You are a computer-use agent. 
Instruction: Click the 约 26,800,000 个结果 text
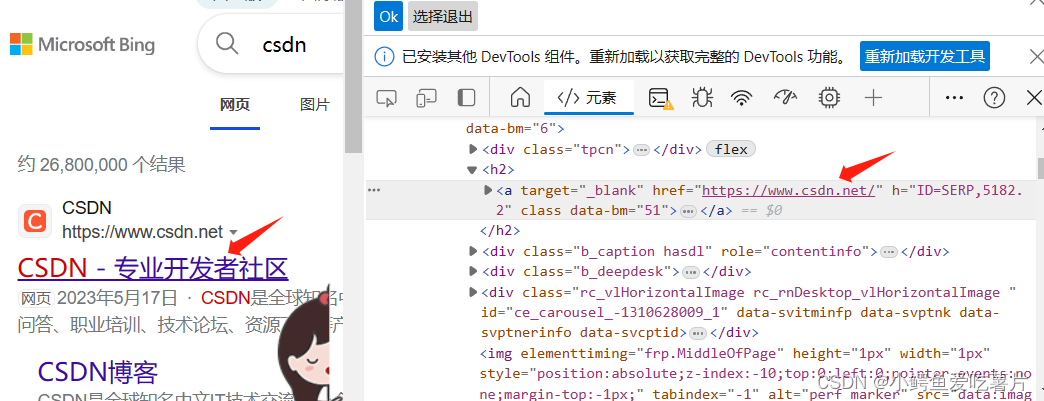pos(101,165)
